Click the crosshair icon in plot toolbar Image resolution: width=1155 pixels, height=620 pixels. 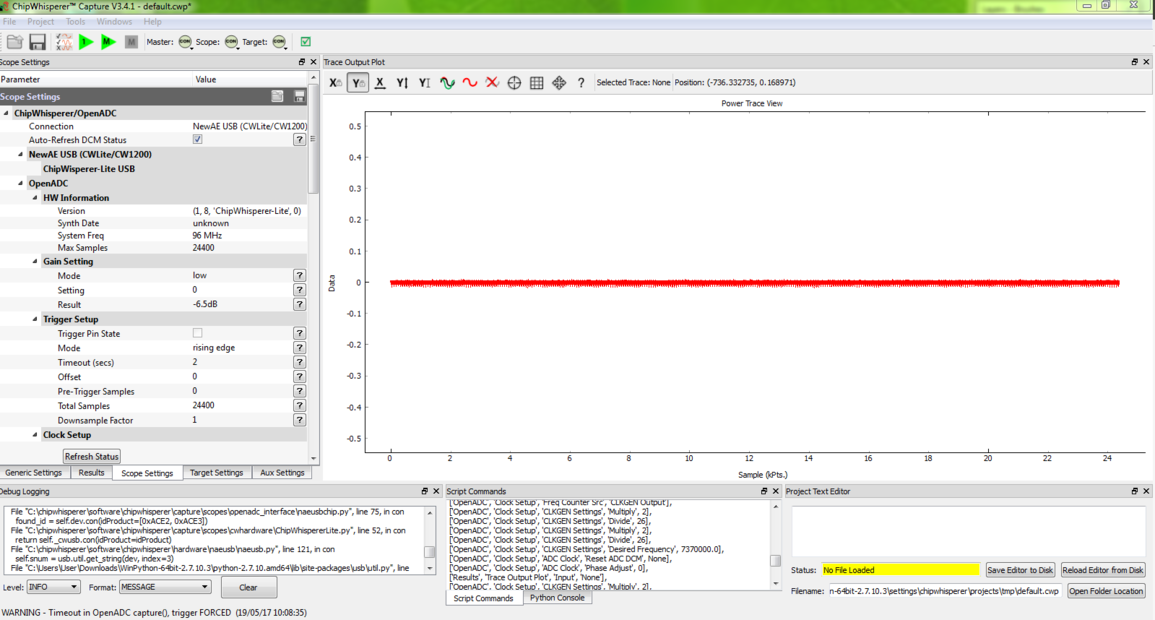pyautogui.click(x=514, y=83)
